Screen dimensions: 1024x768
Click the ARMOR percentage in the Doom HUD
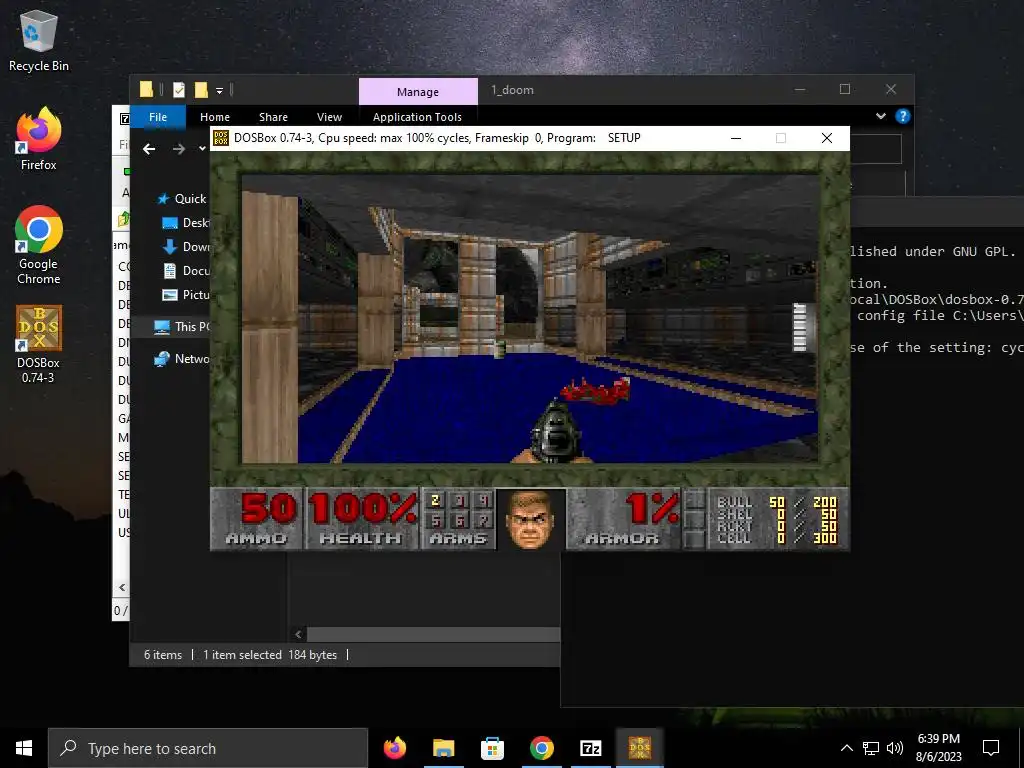point(652,509)
